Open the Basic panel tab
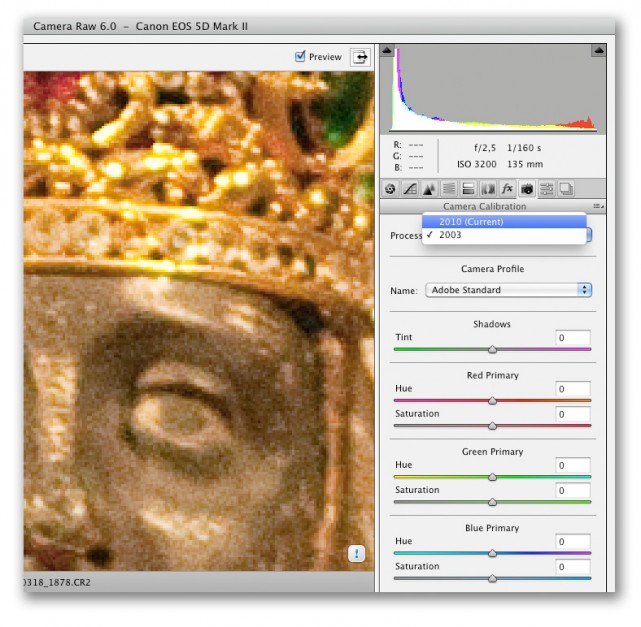The image size is (641, 627). (390, 189)
